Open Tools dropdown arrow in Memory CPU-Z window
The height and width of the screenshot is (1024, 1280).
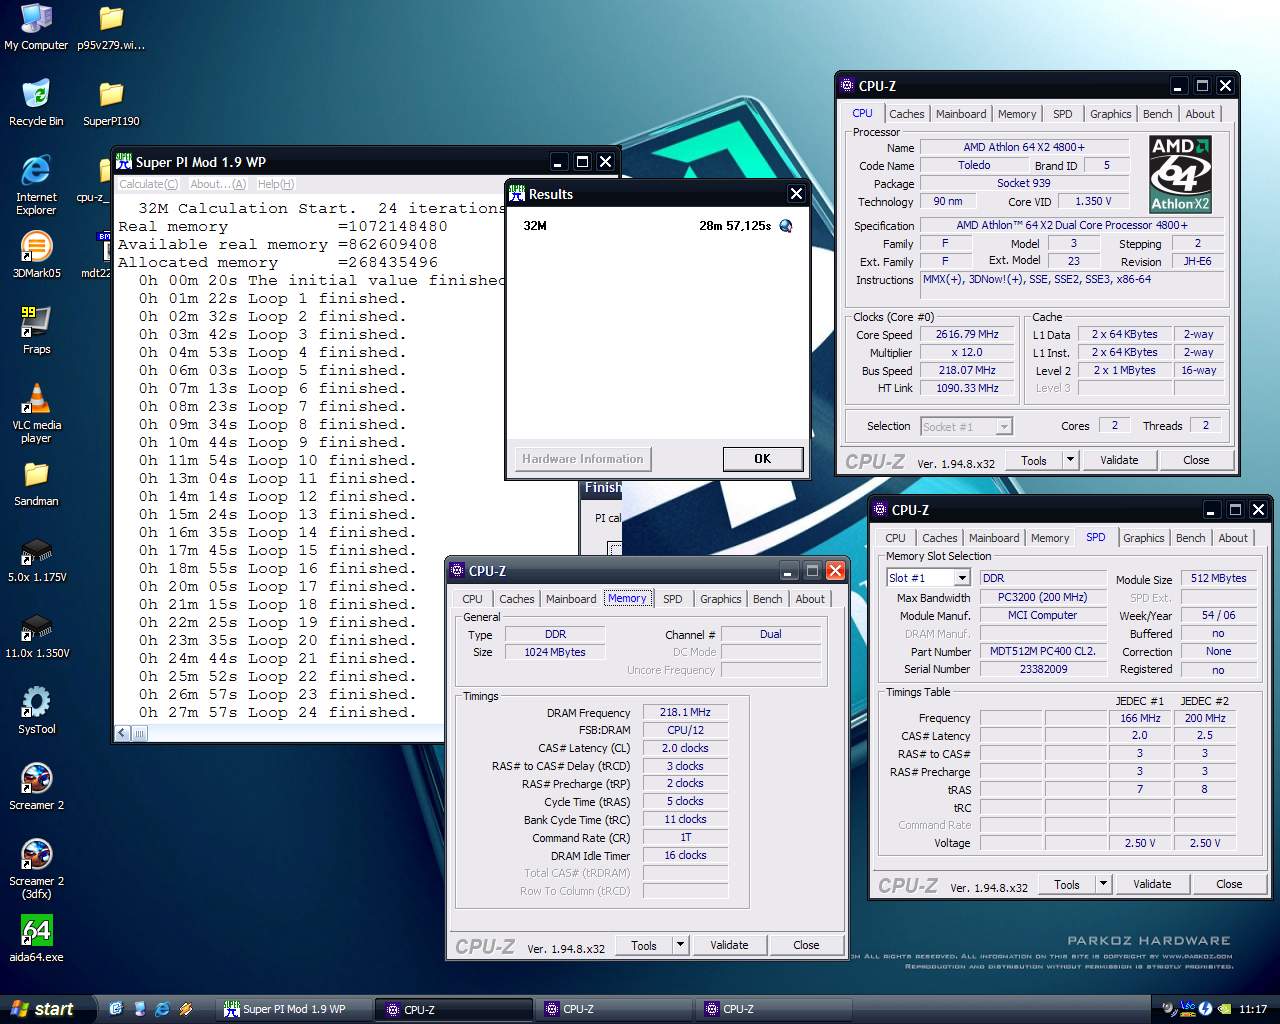(x=680, y=945)
